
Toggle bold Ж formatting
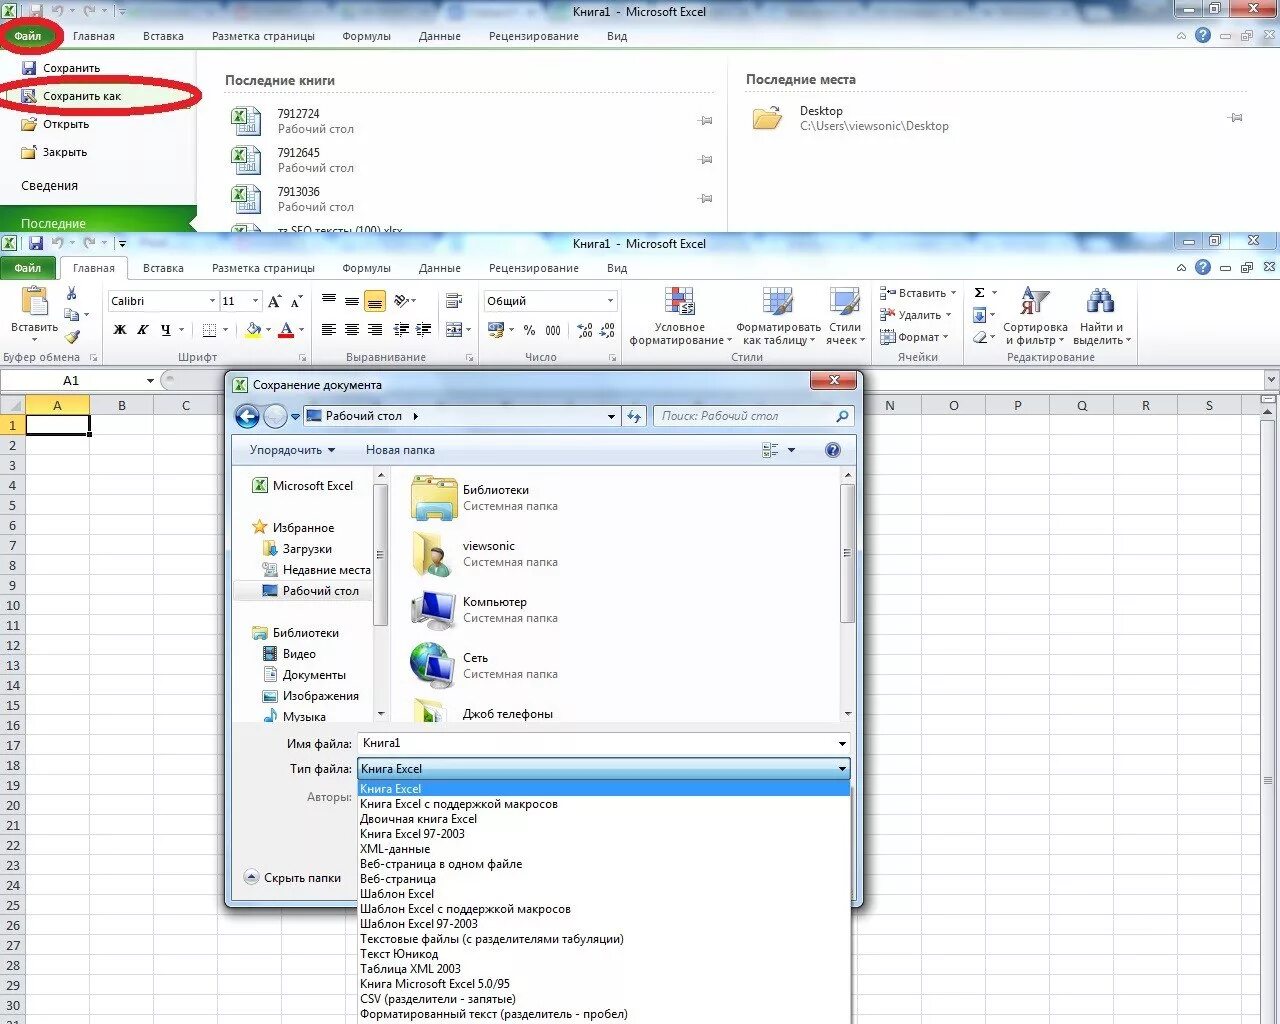point(120,330)
